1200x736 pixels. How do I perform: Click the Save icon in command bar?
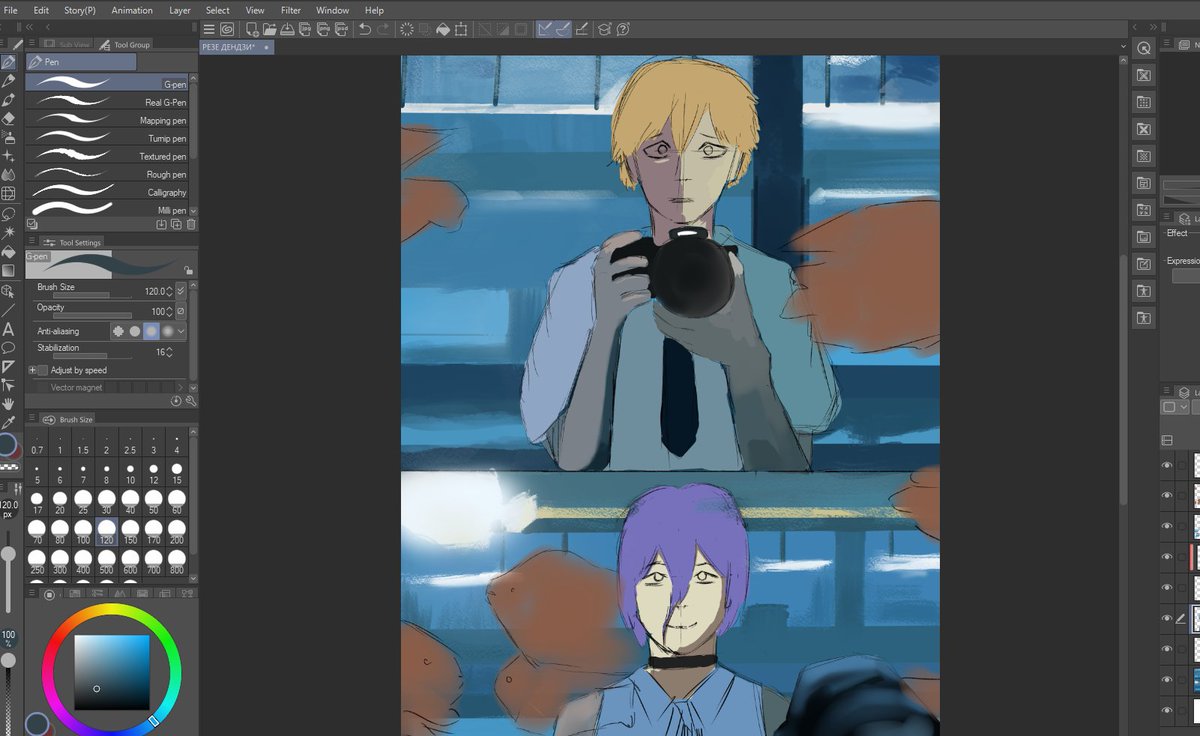[288, 29]
